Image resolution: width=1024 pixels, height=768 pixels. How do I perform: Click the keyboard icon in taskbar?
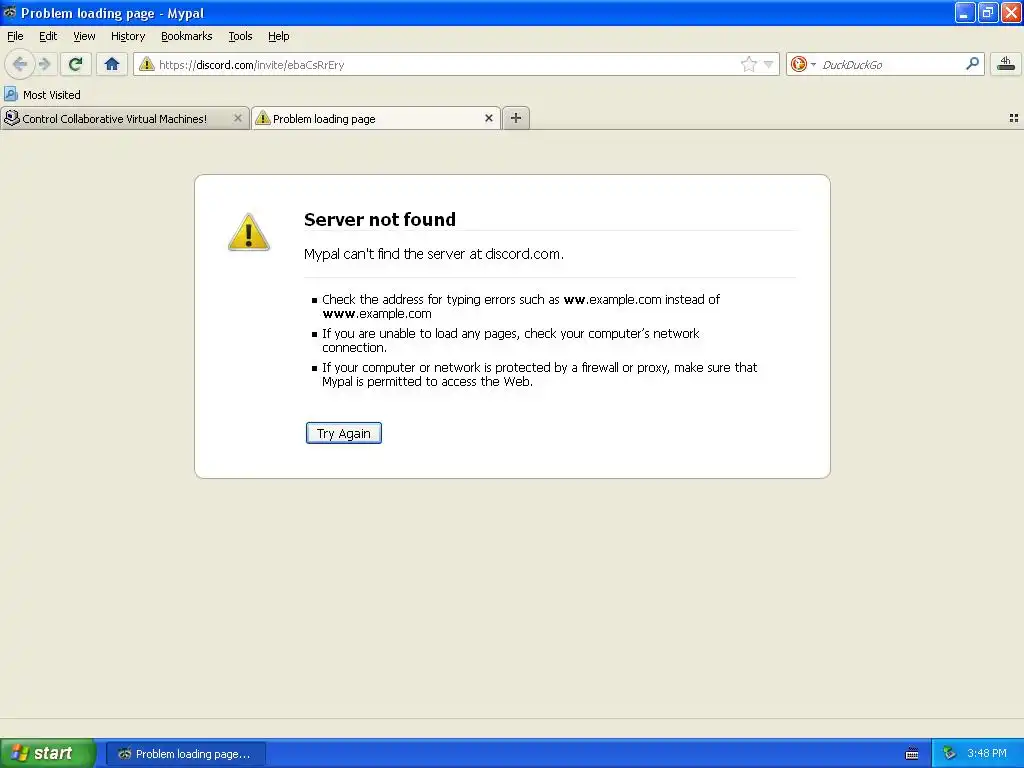912,754
